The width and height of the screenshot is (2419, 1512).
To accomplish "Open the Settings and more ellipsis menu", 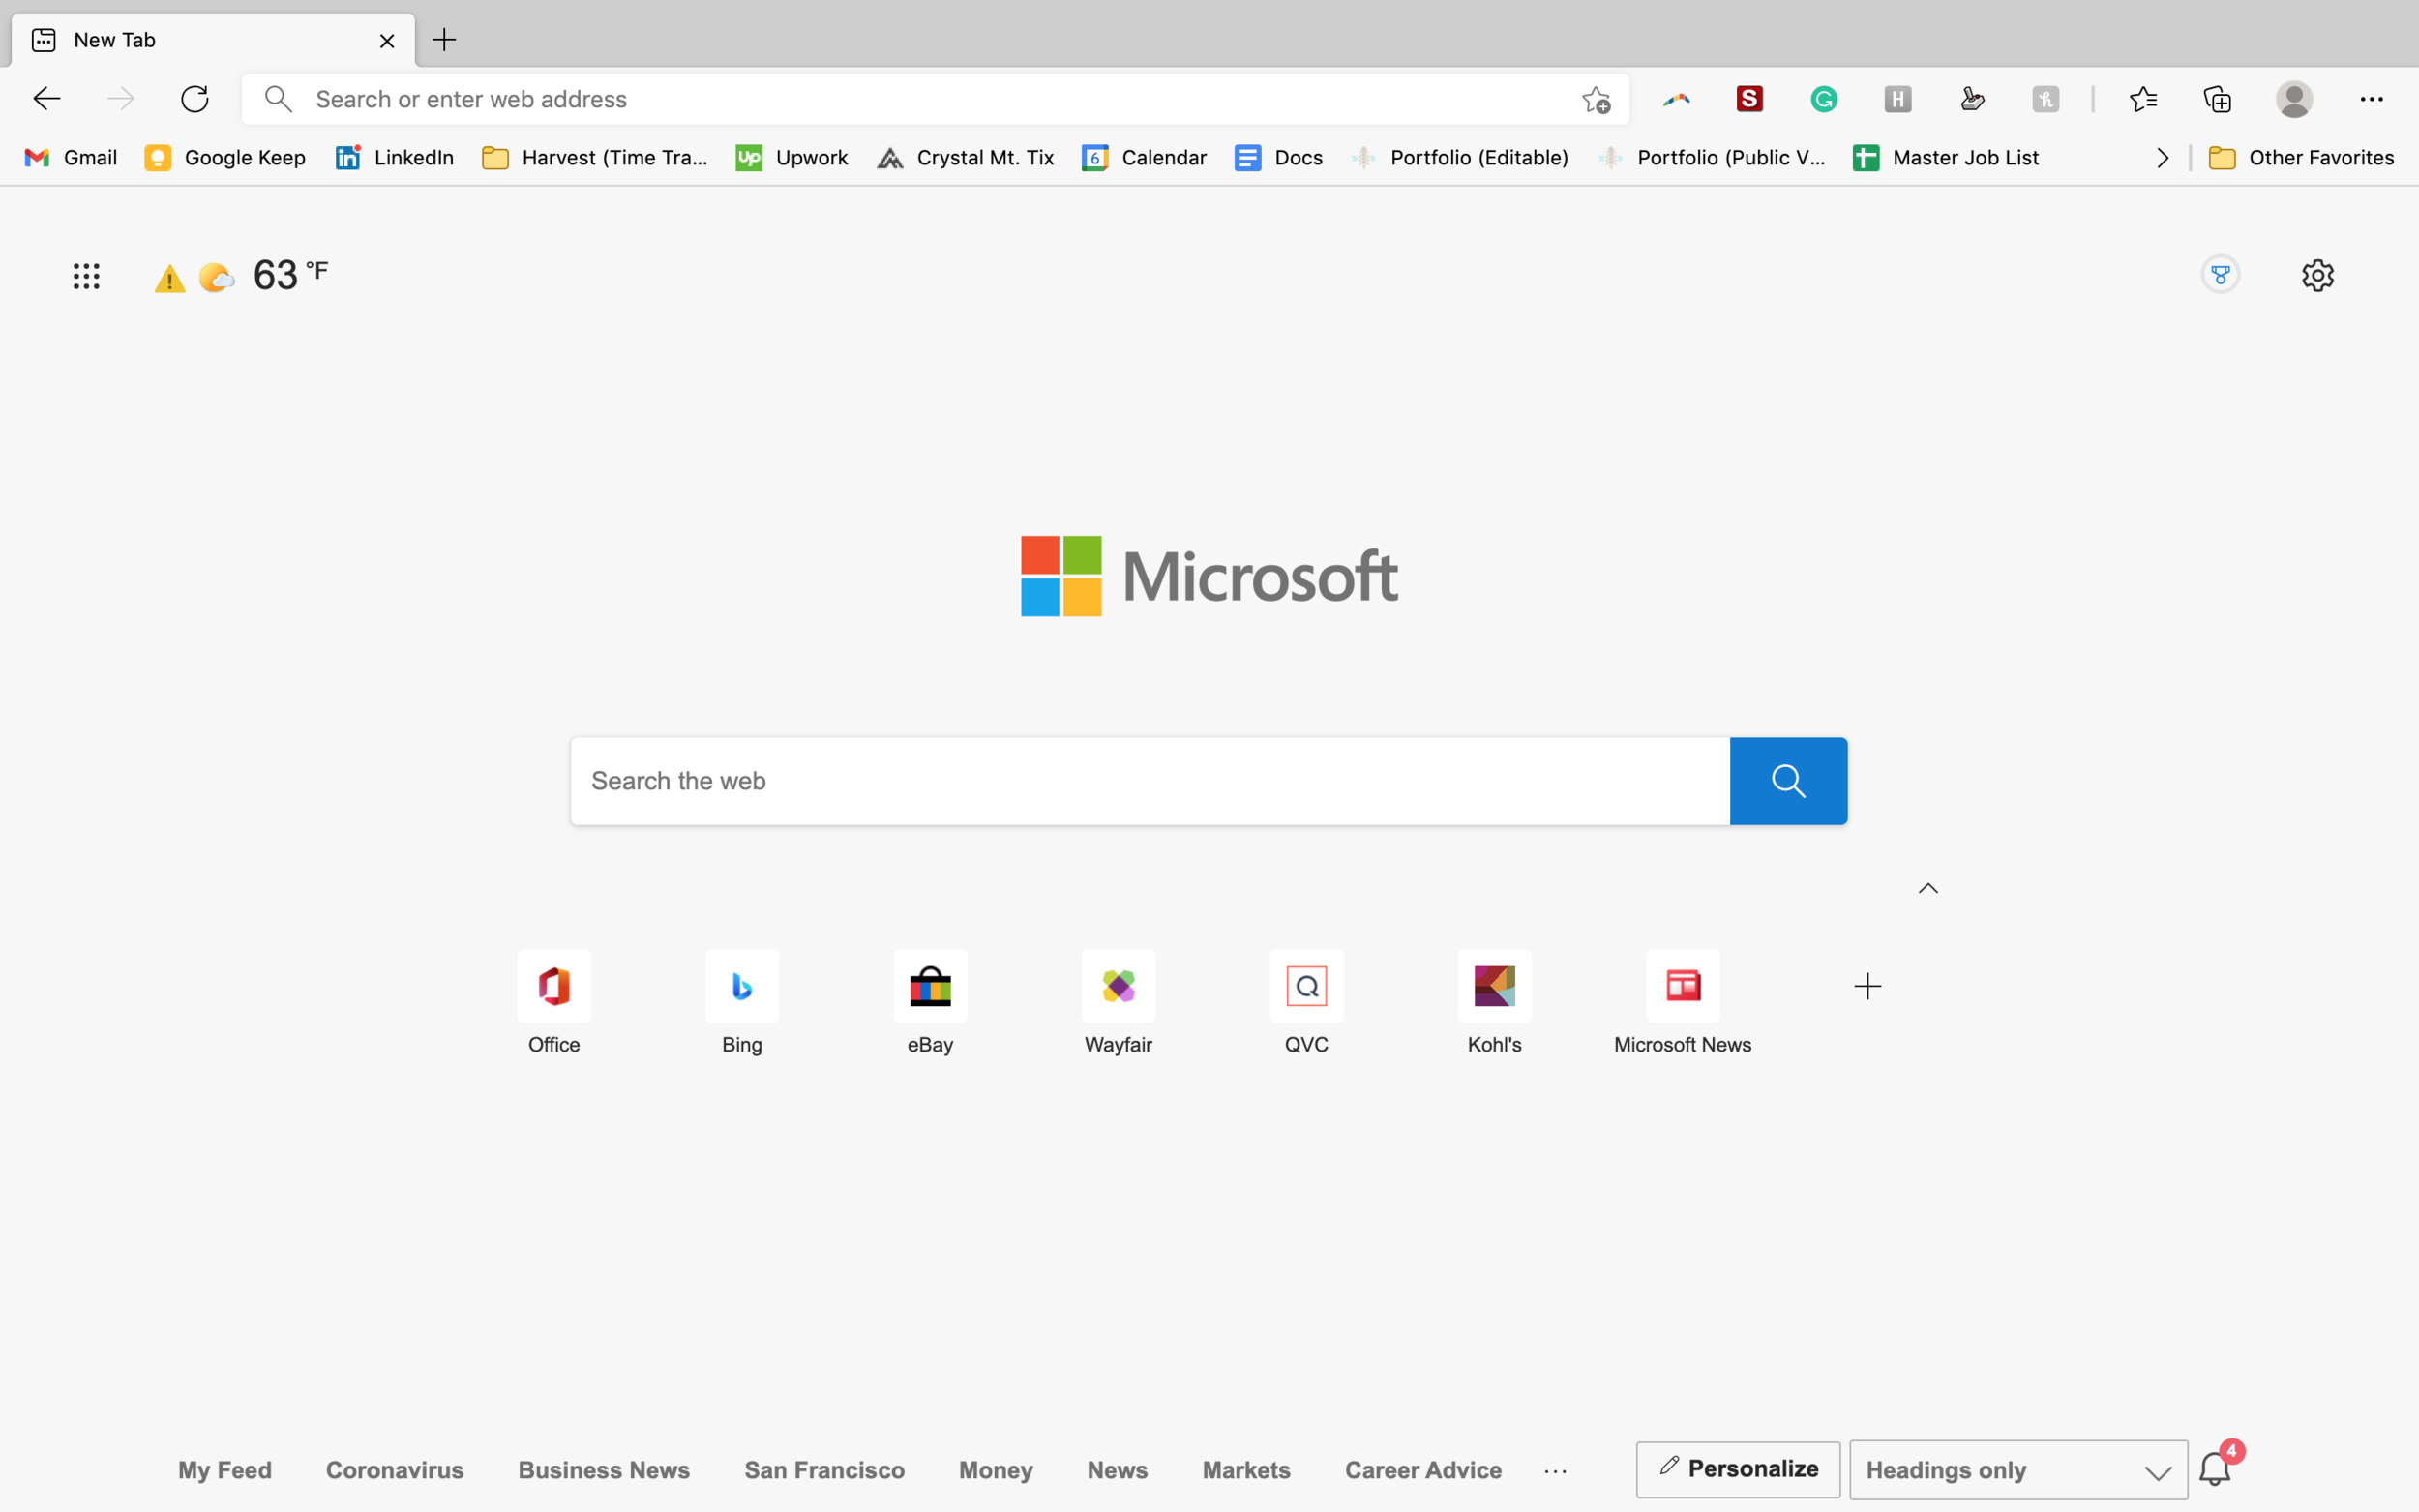I will (x=2372, y=99).
